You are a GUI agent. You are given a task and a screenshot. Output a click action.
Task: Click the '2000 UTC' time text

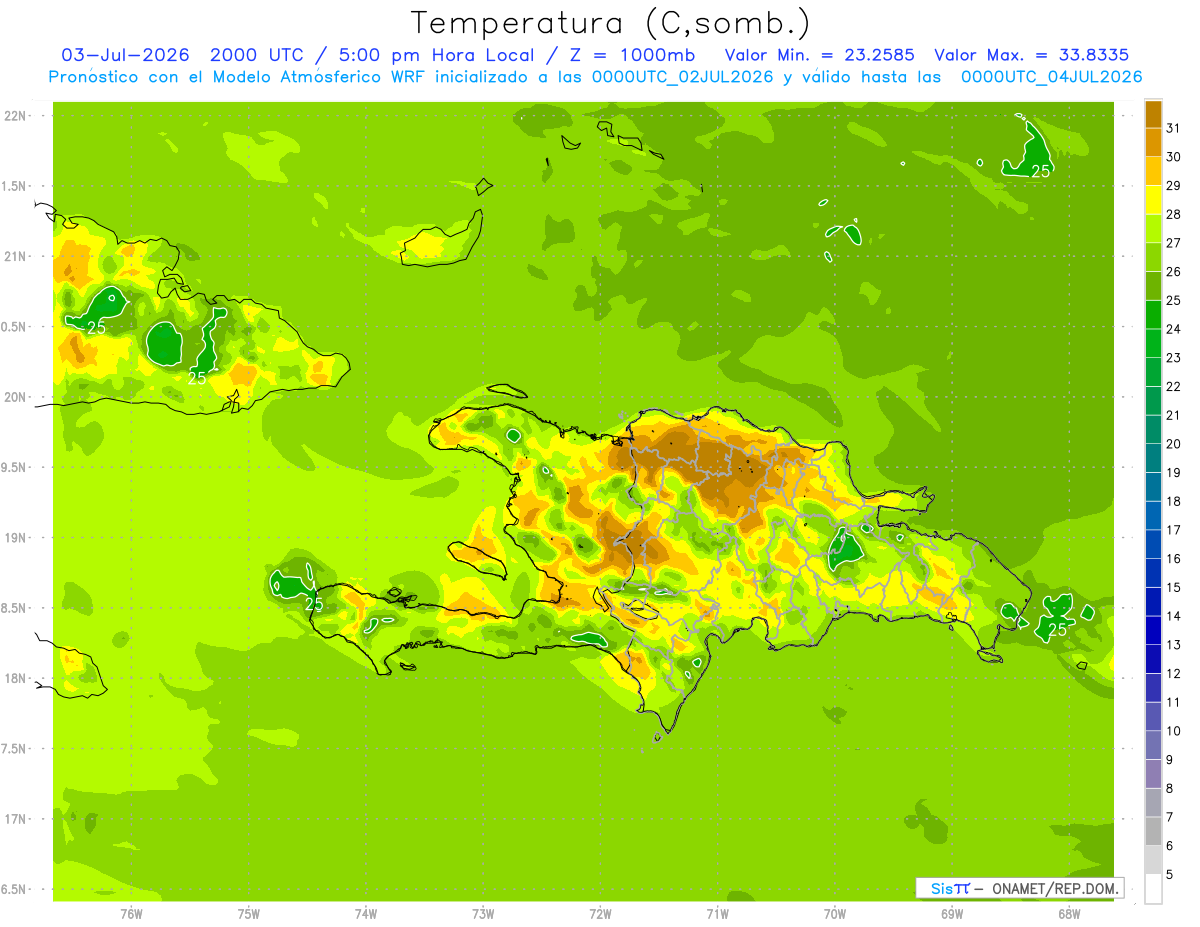[257, 54]
